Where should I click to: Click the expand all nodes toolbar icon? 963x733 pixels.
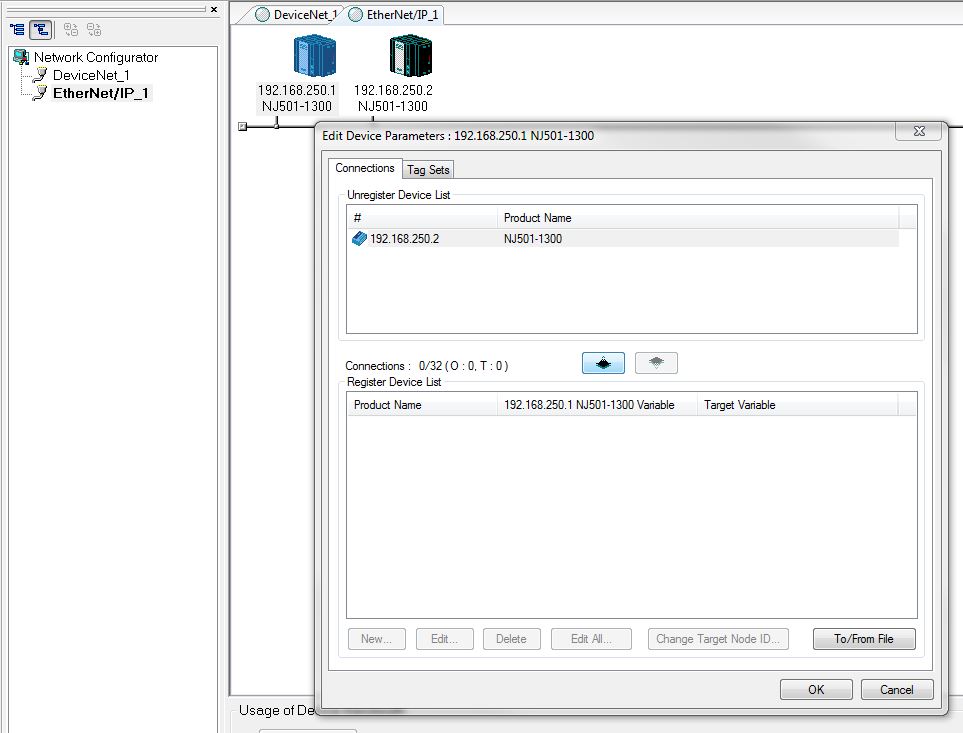(x=70, y=29)
